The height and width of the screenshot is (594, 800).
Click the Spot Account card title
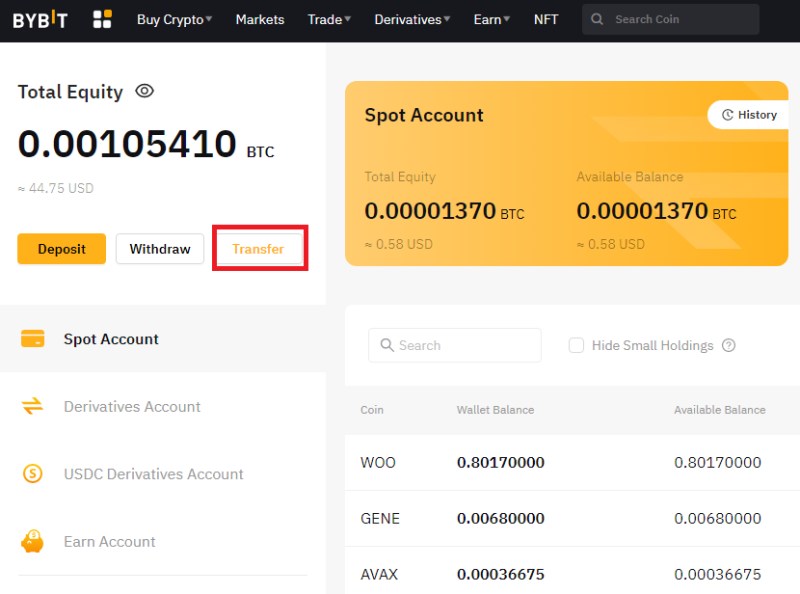(424, 115)
